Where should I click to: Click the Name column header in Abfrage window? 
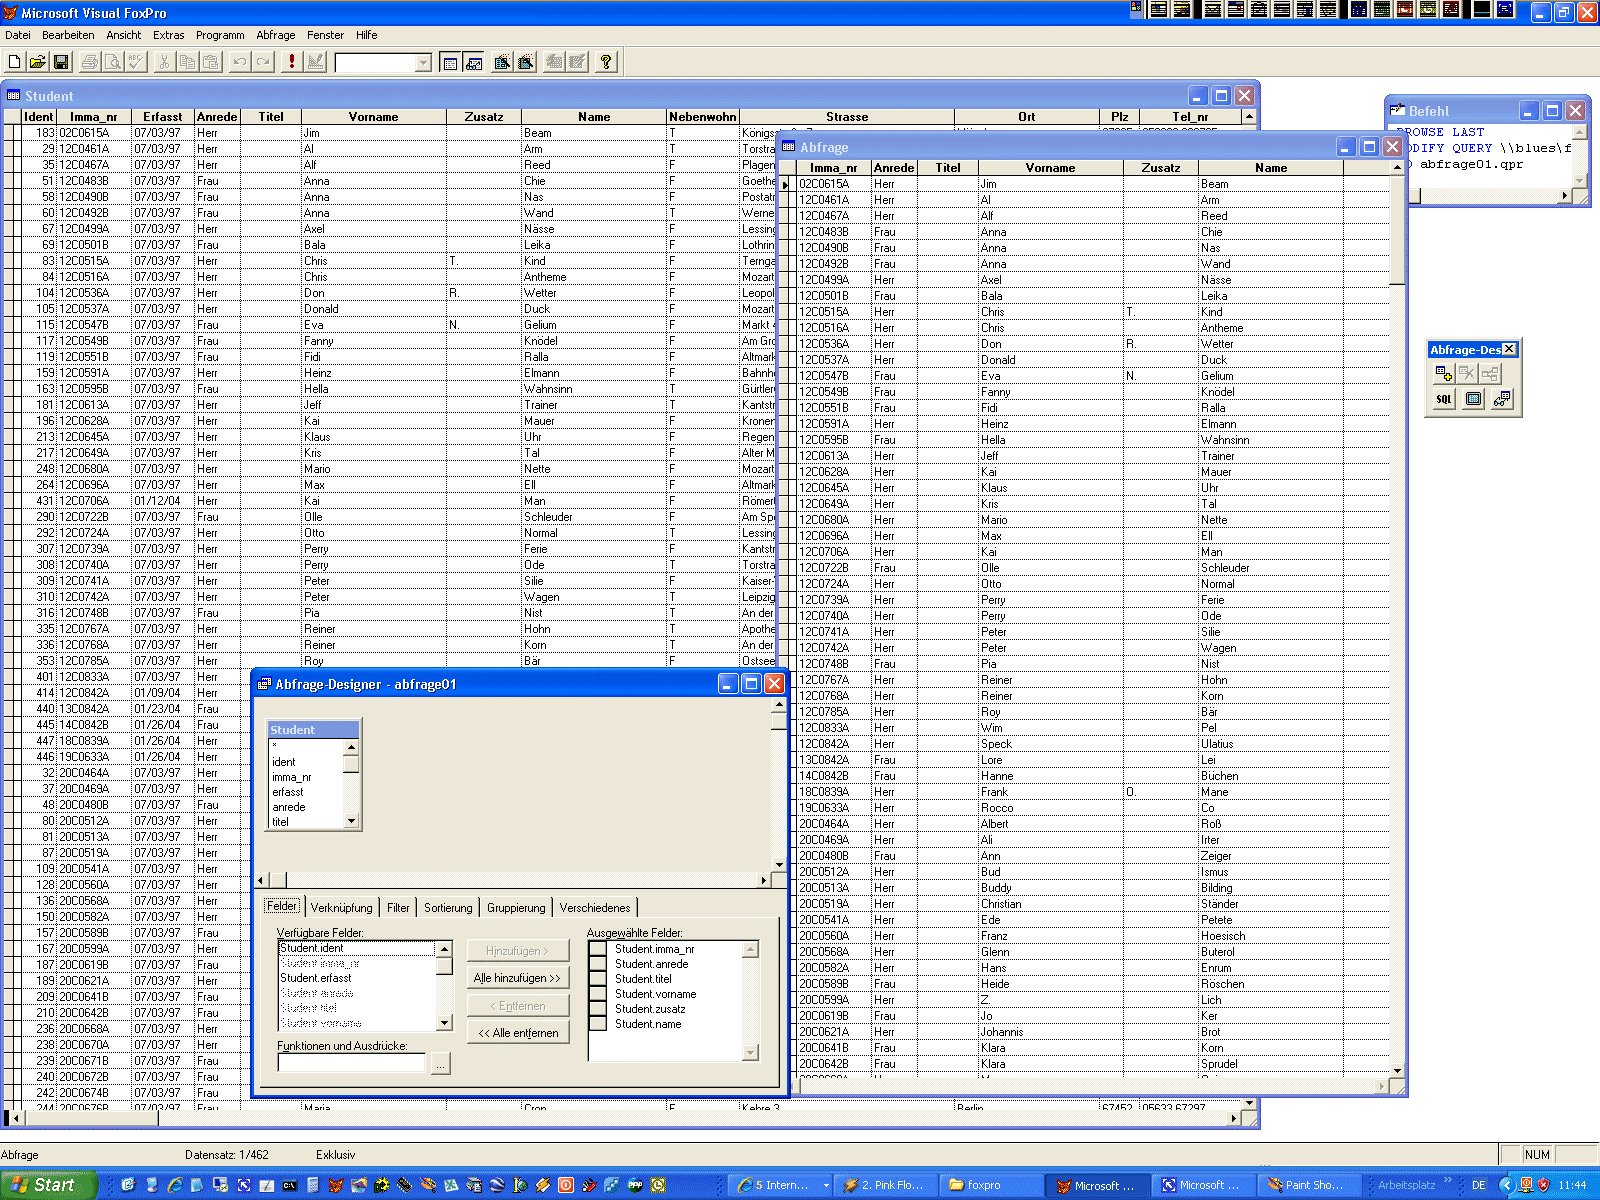tap(1271, 168)
